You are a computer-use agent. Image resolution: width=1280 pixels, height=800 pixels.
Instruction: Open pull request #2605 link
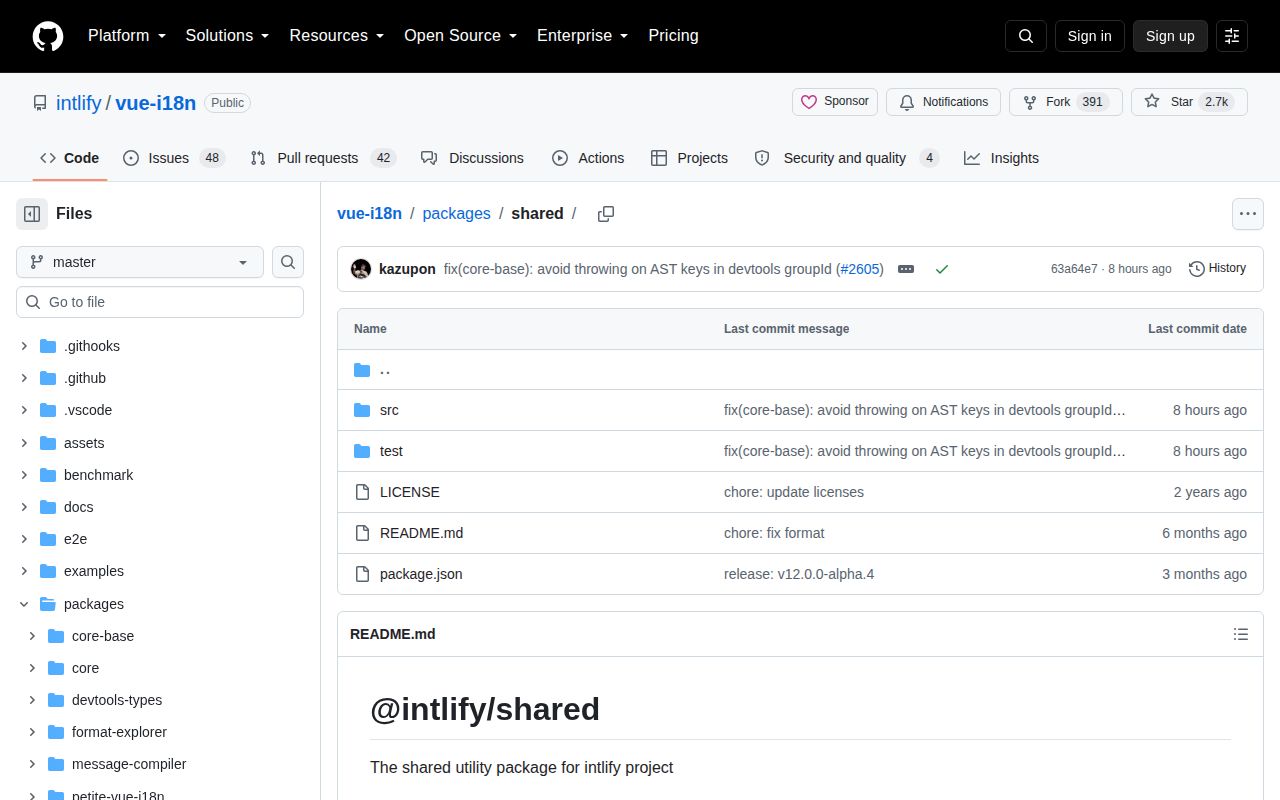coord(860,269)
